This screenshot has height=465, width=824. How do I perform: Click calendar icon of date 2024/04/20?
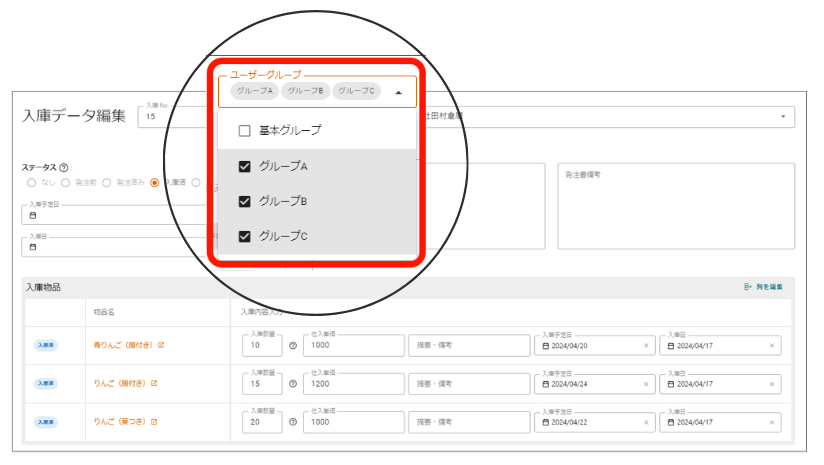click(x=545, y=346)
